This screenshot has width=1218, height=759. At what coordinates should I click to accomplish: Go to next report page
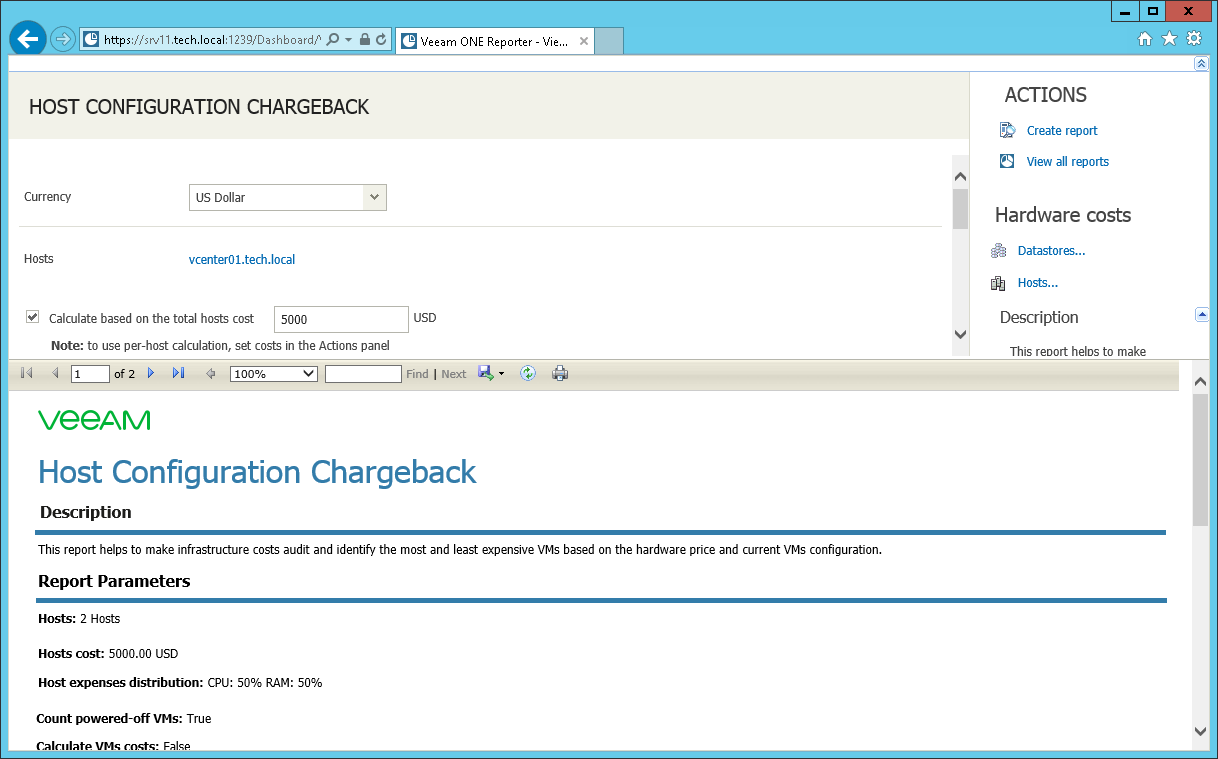point(151,373)
